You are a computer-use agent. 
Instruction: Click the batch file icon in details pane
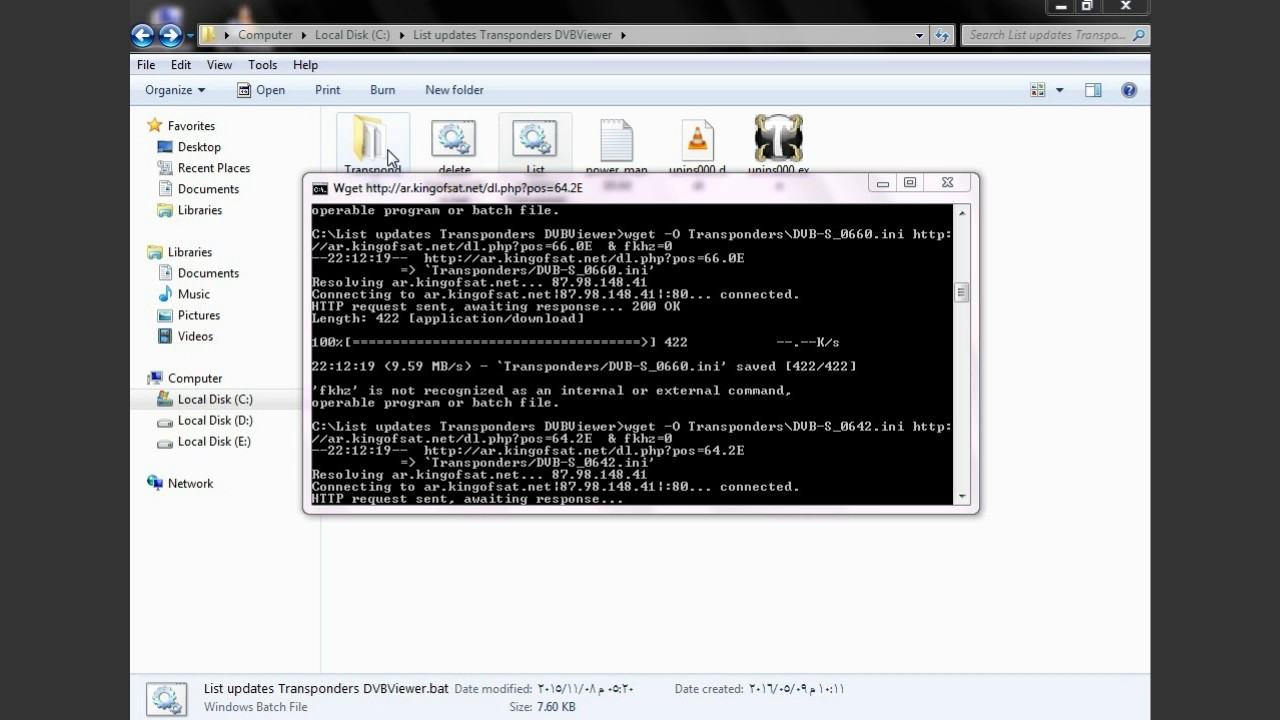[x=166, y=698]
